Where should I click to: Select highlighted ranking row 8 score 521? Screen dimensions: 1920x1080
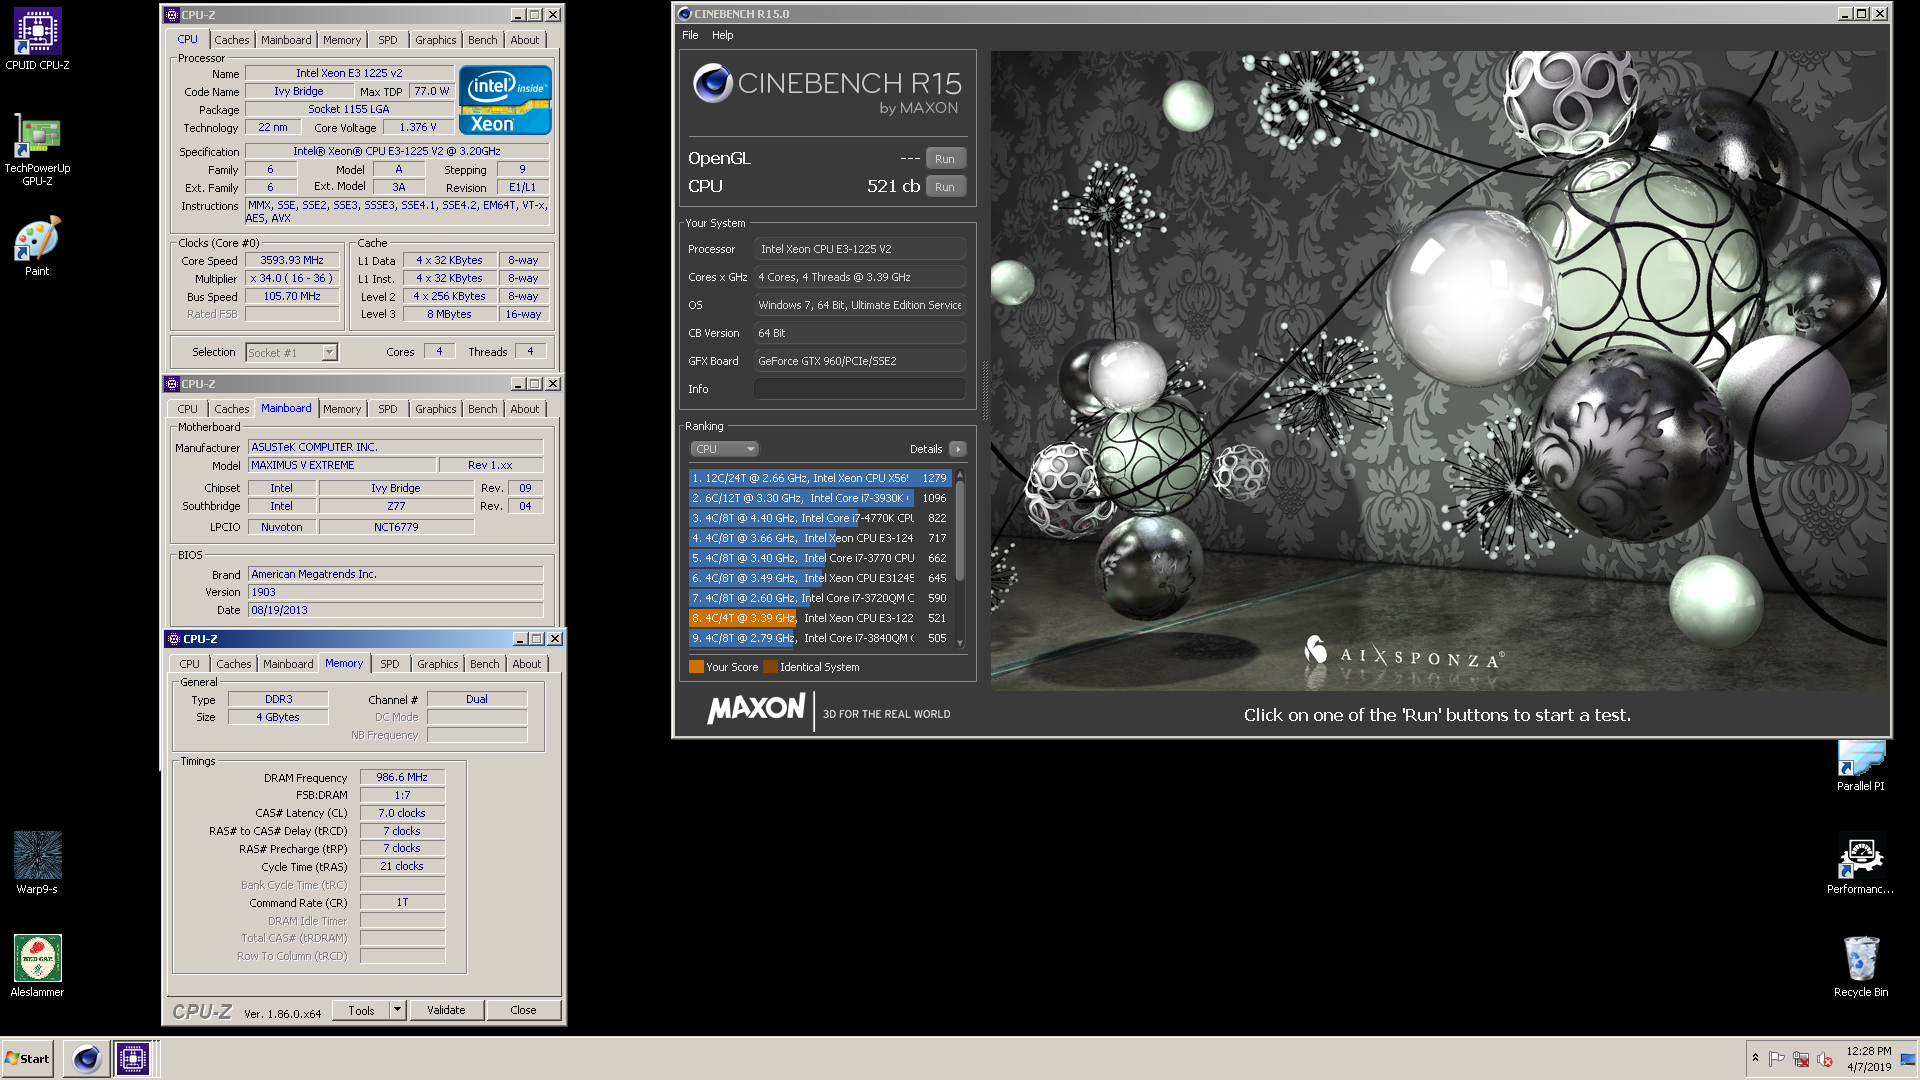coord(820,618)
